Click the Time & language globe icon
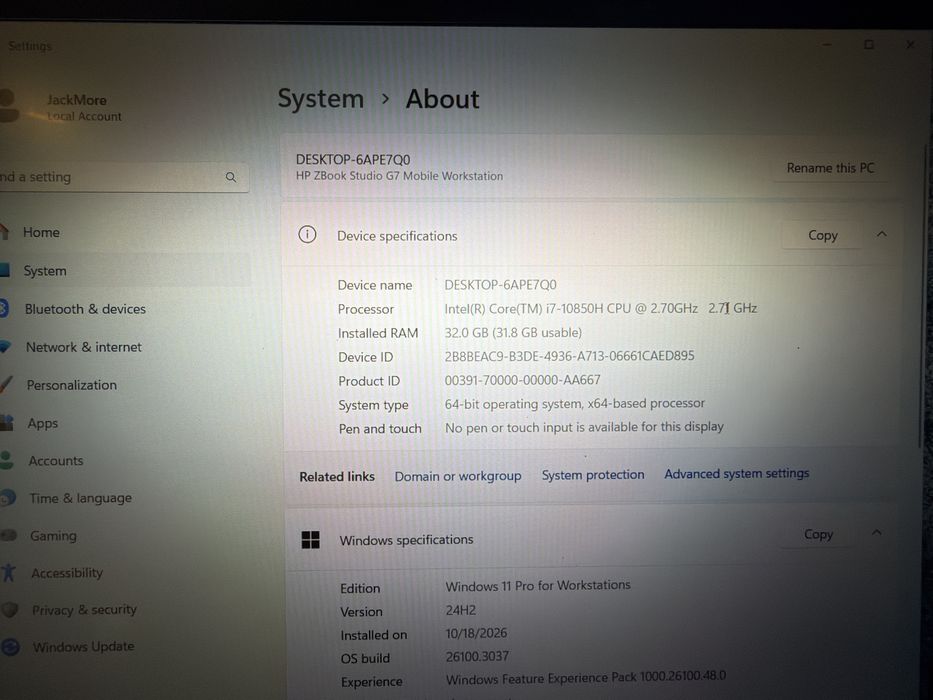 pos(8,498)
